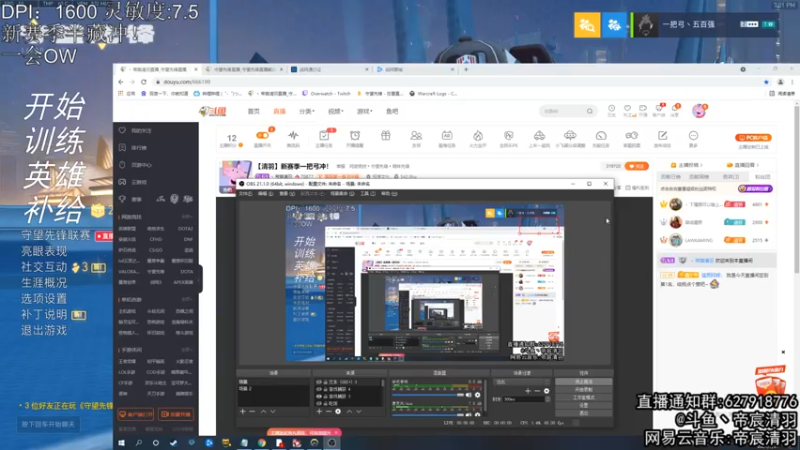Open the friends people icon in Douyu toolbar
800x450 pixels.
click(416, 136)
